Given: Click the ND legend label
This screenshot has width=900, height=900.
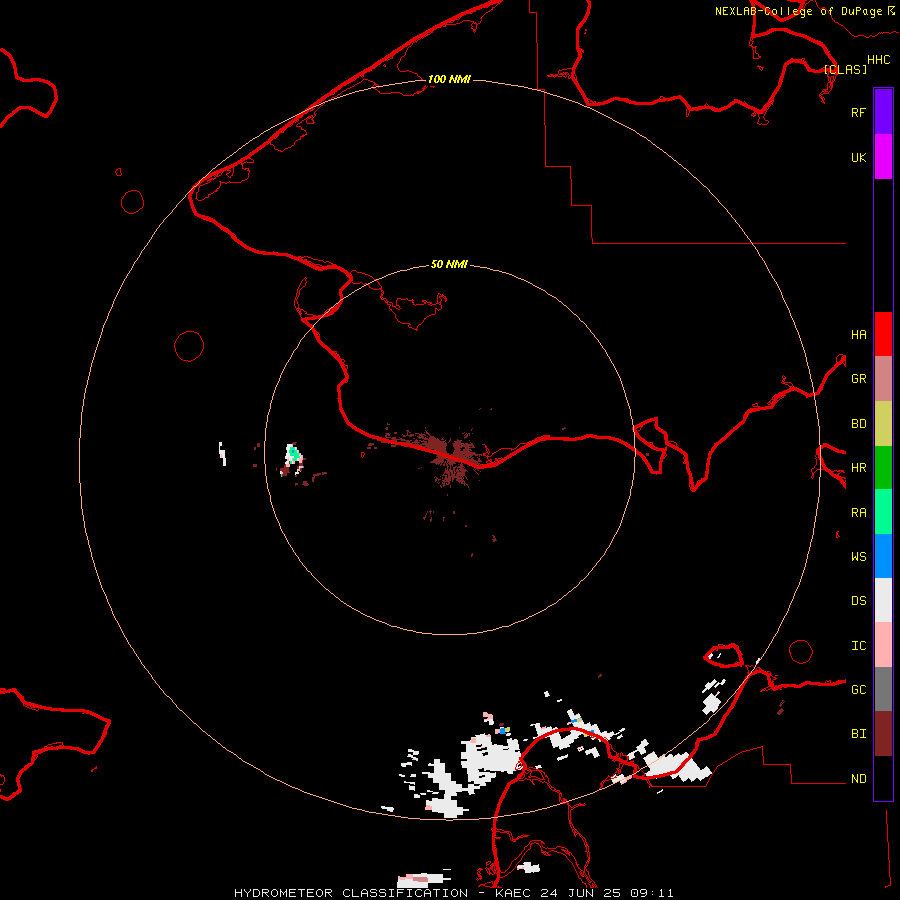Looking at the screenshot, I should [x=858, y=778].
